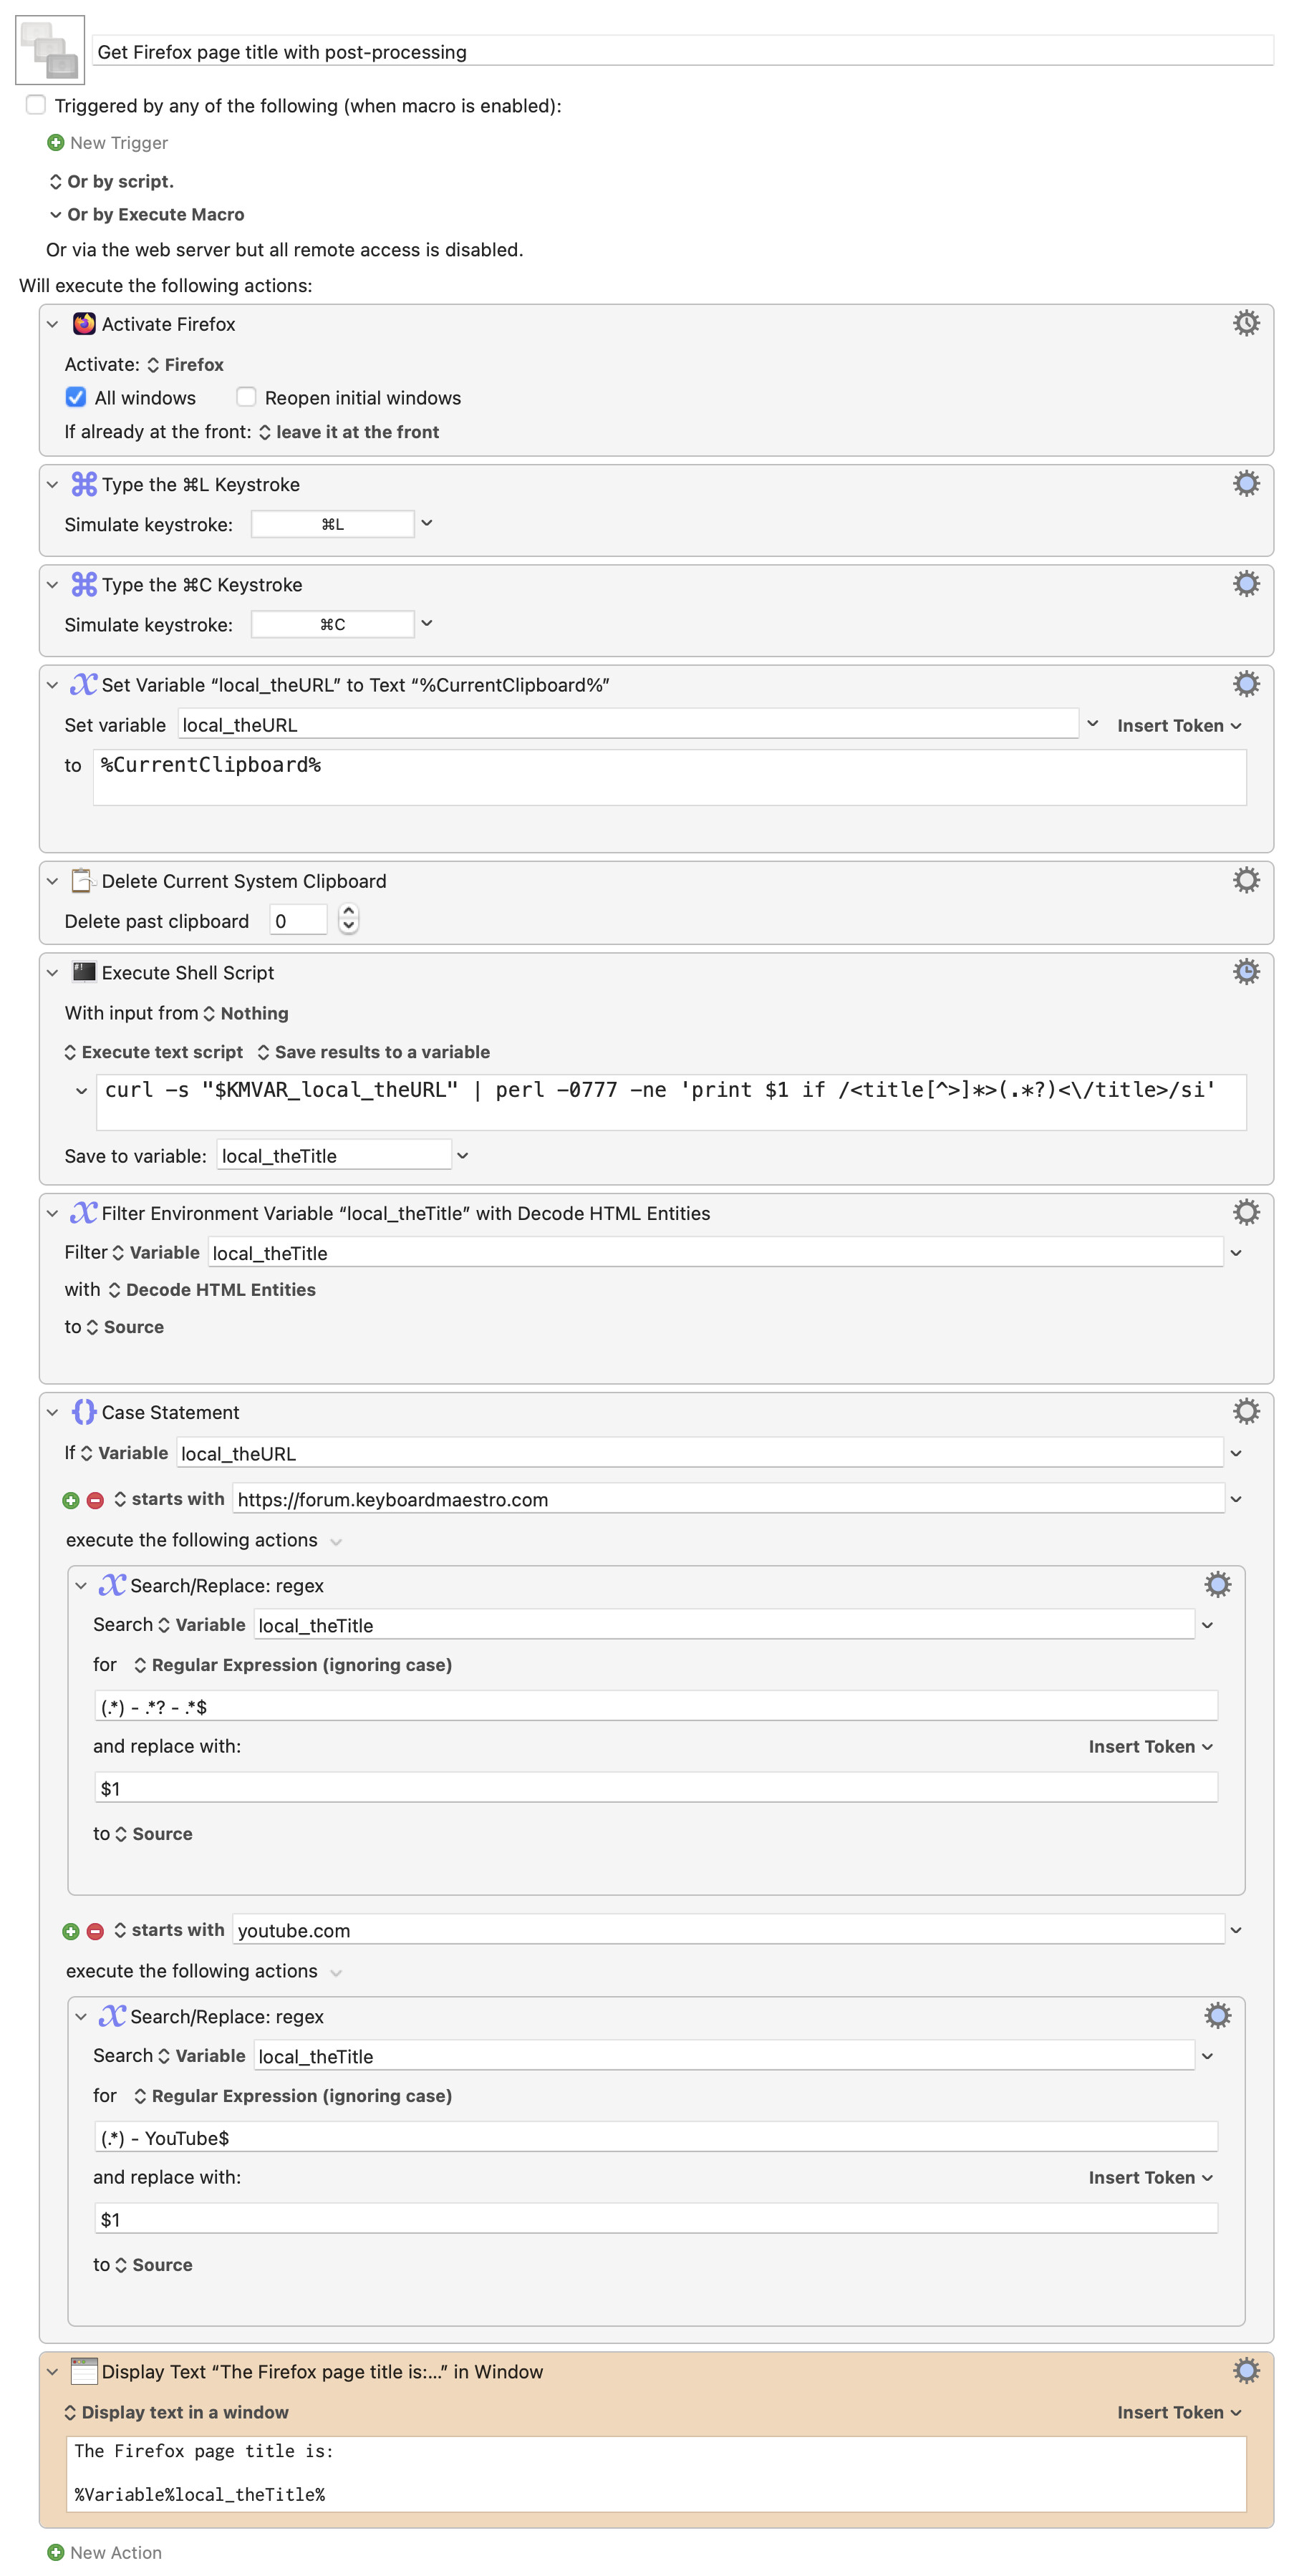Collapse the Activate Firefox action
This screenshot has width=1289, height=2576.
point(53,324)
